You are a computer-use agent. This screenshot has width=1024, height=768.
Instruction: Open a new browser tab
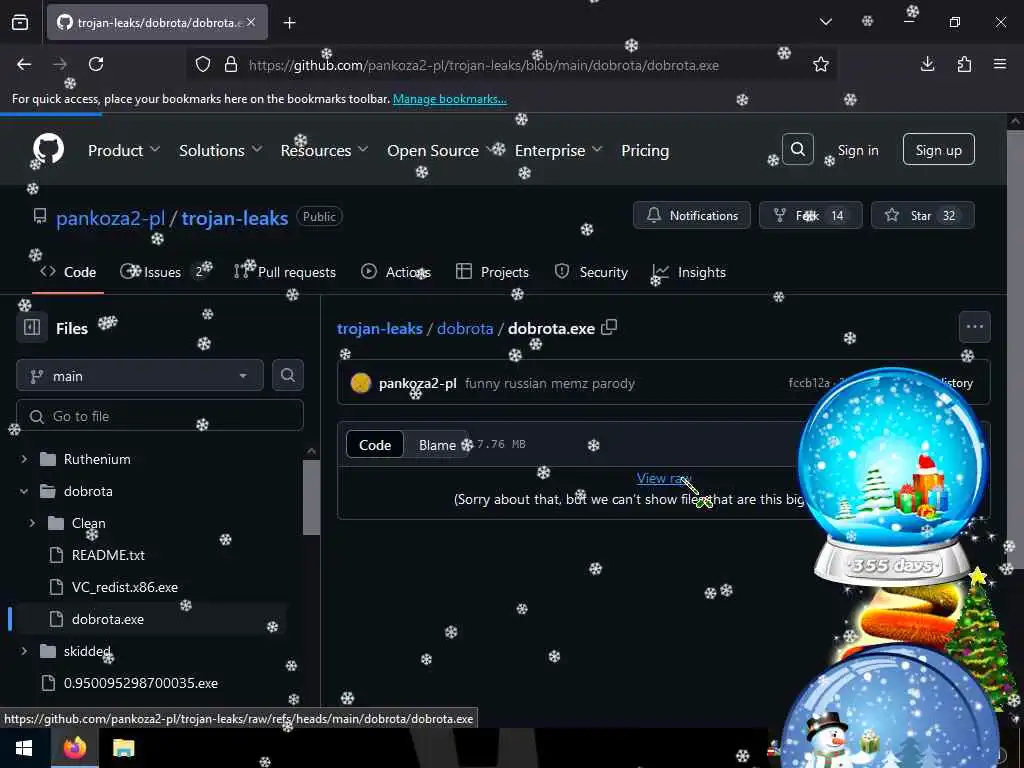pos(289,23)
